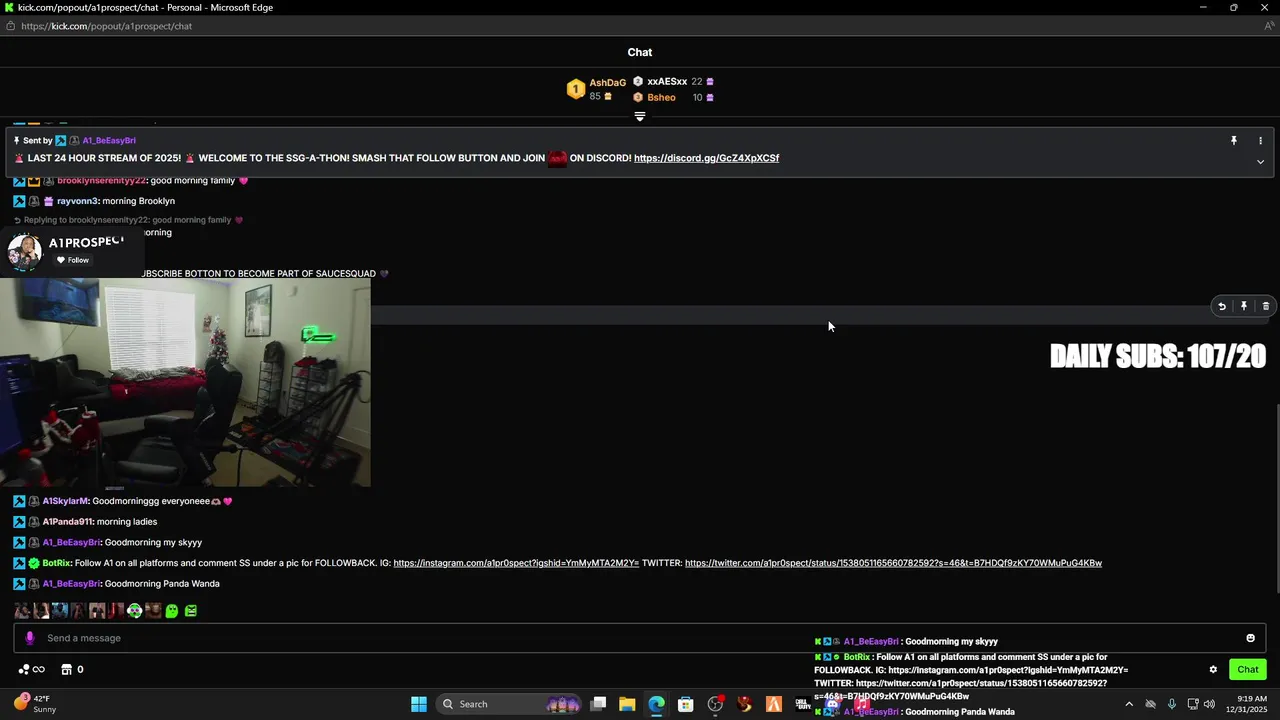Expand pinned message with chevron arrow
This screenshot has width=1280, height=720.
tap(1260, 161)
